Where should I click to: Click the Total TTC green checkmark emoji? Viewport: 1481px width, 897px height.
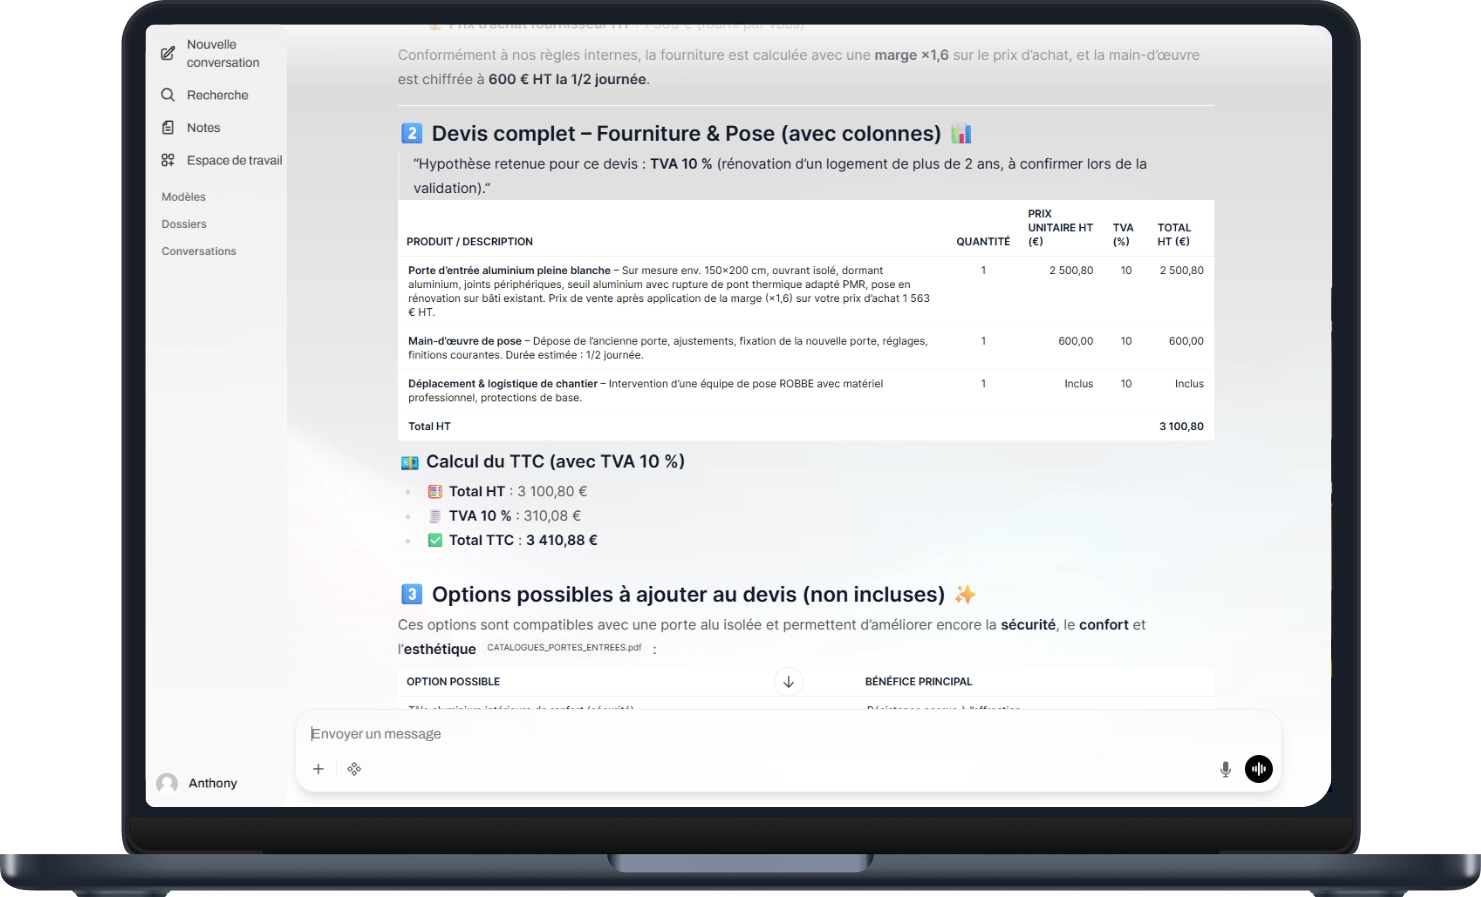point(435,540)
